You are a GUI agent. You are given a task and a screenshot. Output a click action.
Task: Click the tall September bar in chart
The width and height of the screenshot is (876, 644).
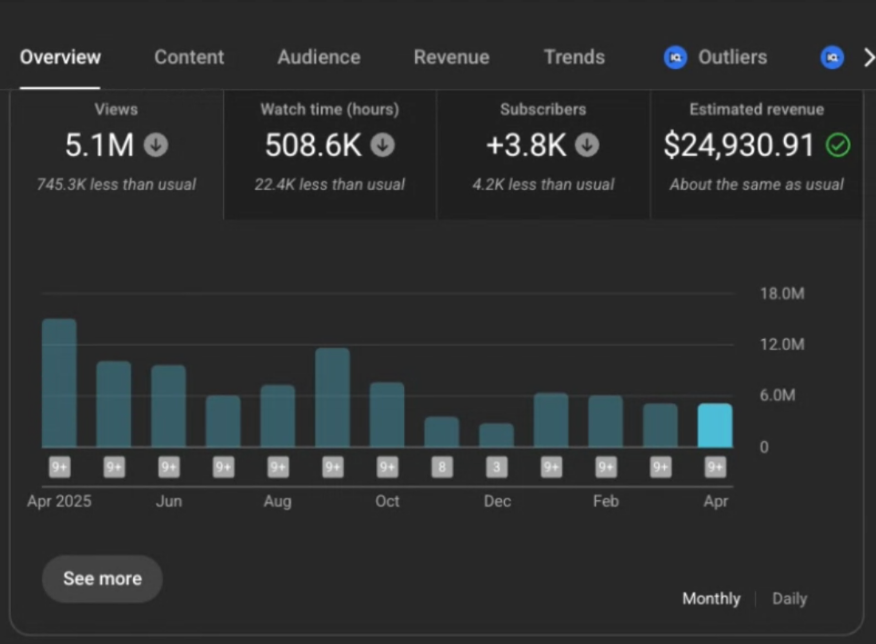point(332,398)
